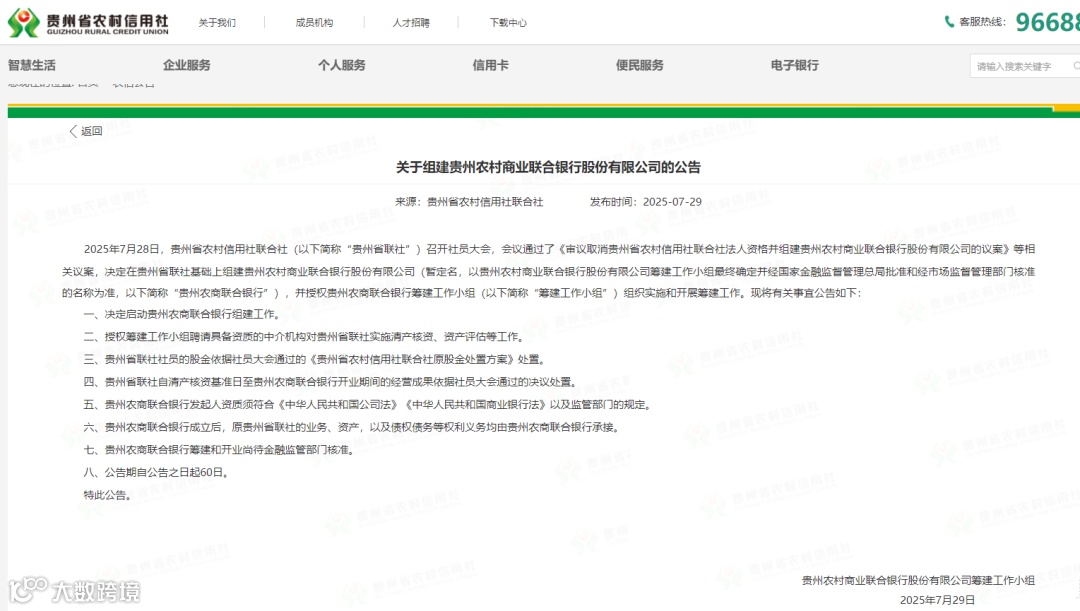Viewport: 1080px width, 611px height.
Task: Click the line 八、公告期自公告之日起60日
Action: click(x=156, y=473)
